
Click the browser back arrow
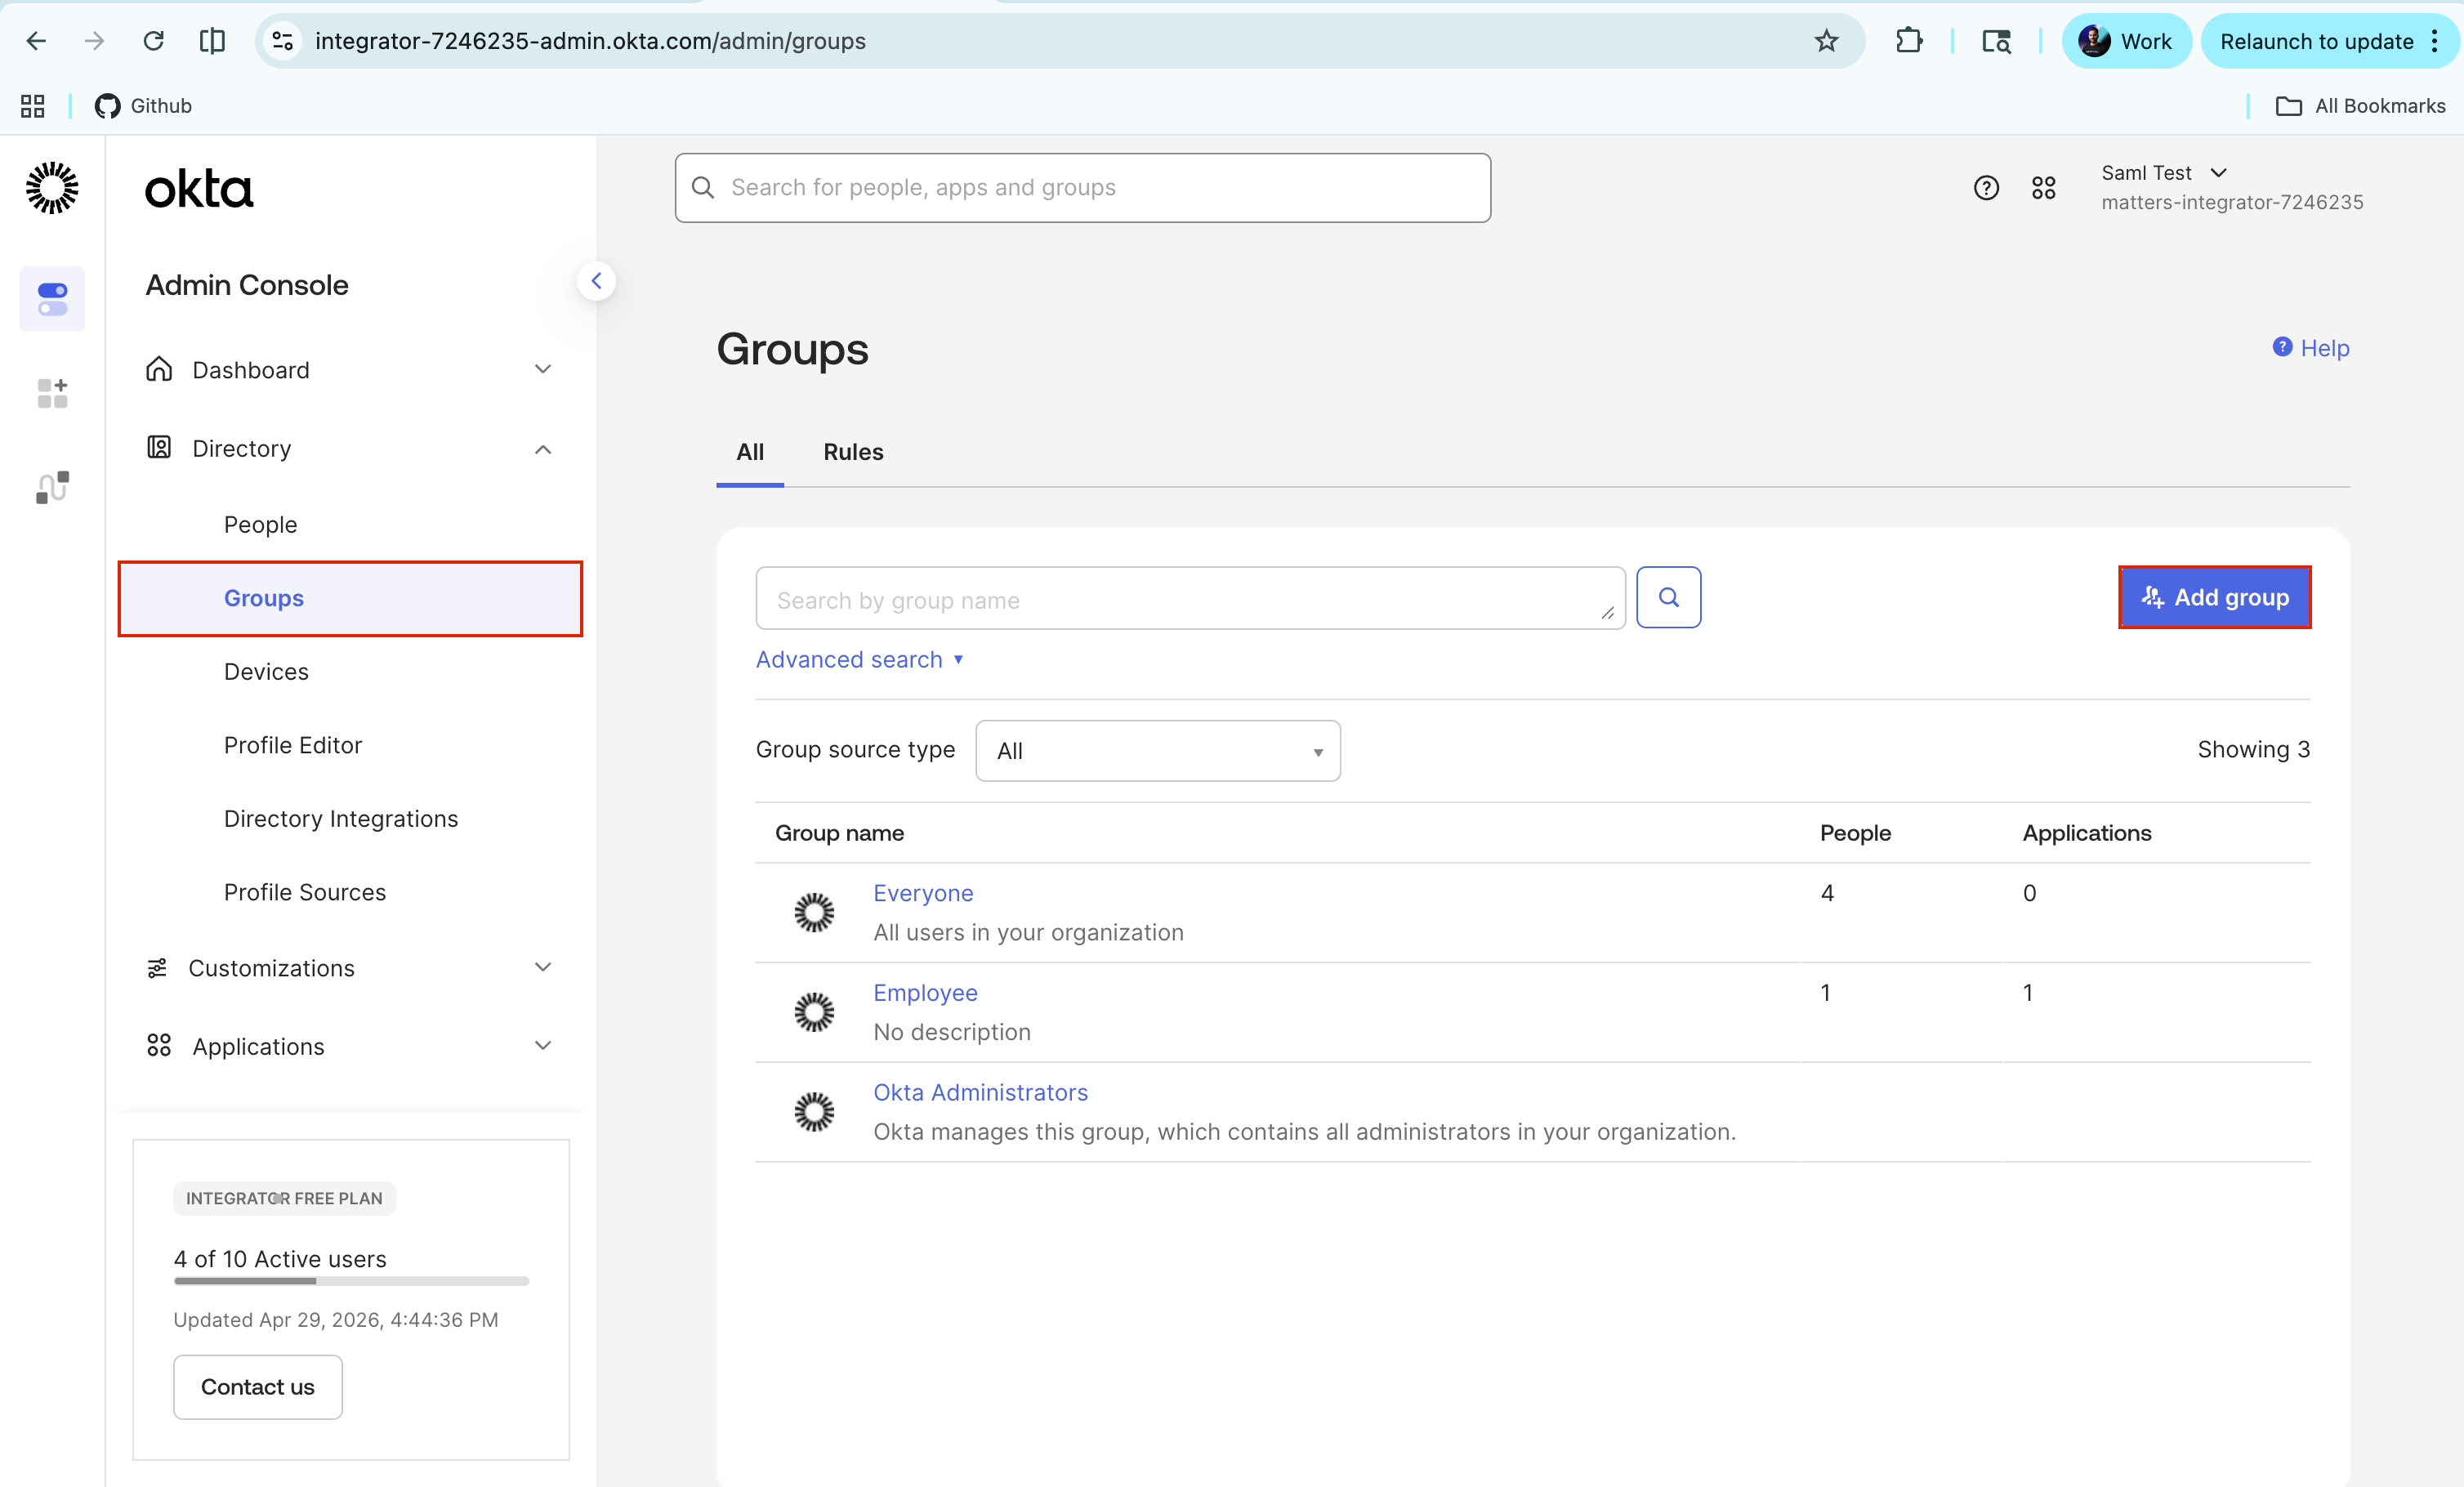[36, 41]
